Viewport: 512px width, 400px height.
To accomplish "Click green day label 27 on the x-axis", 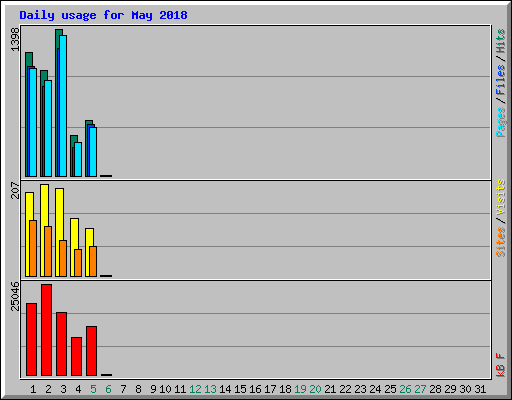I will click(x=420, y=389).
